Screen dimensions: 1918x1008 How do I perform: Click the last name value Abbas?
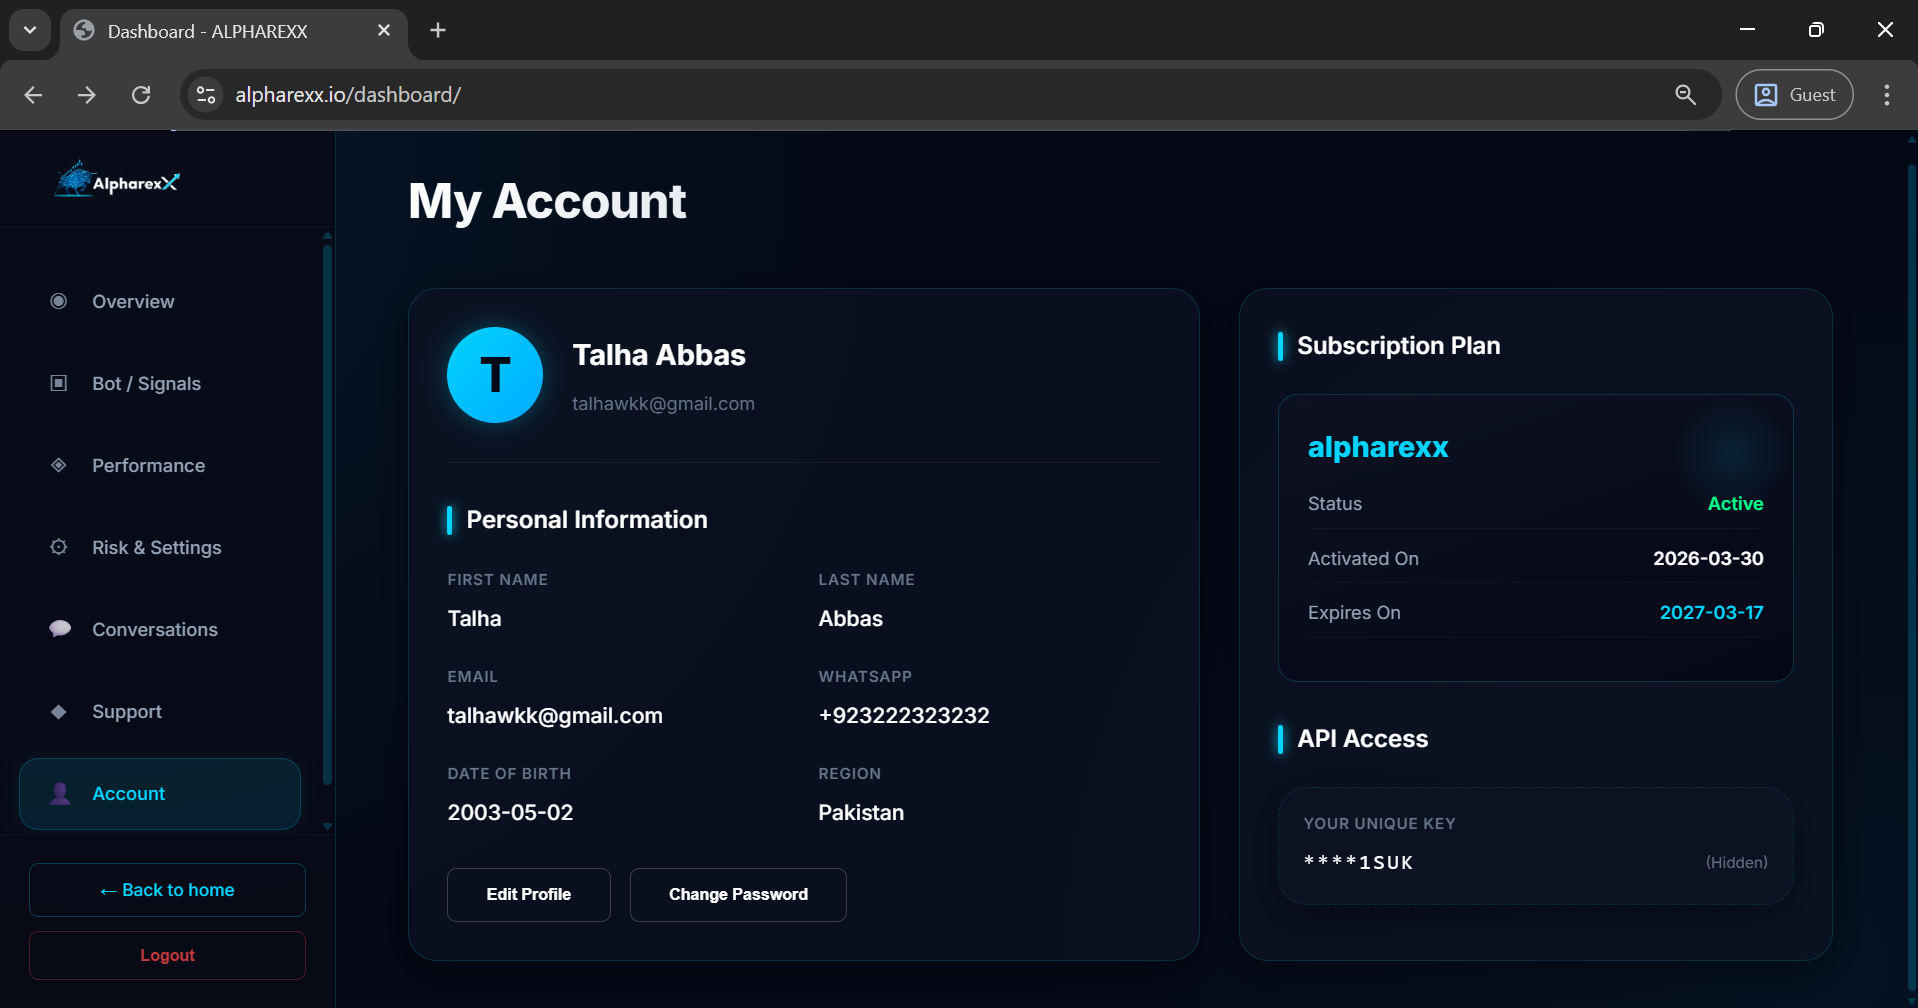[x=850, y=618]
